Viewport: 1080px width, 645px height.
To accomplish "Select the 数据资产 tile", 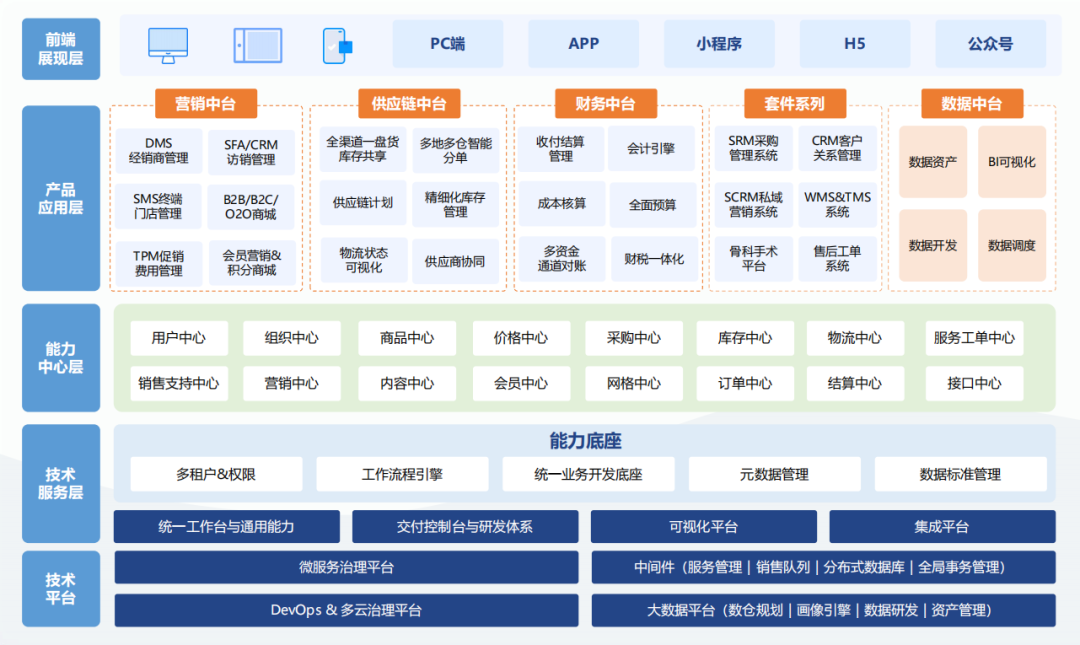I will click(933, 162).
